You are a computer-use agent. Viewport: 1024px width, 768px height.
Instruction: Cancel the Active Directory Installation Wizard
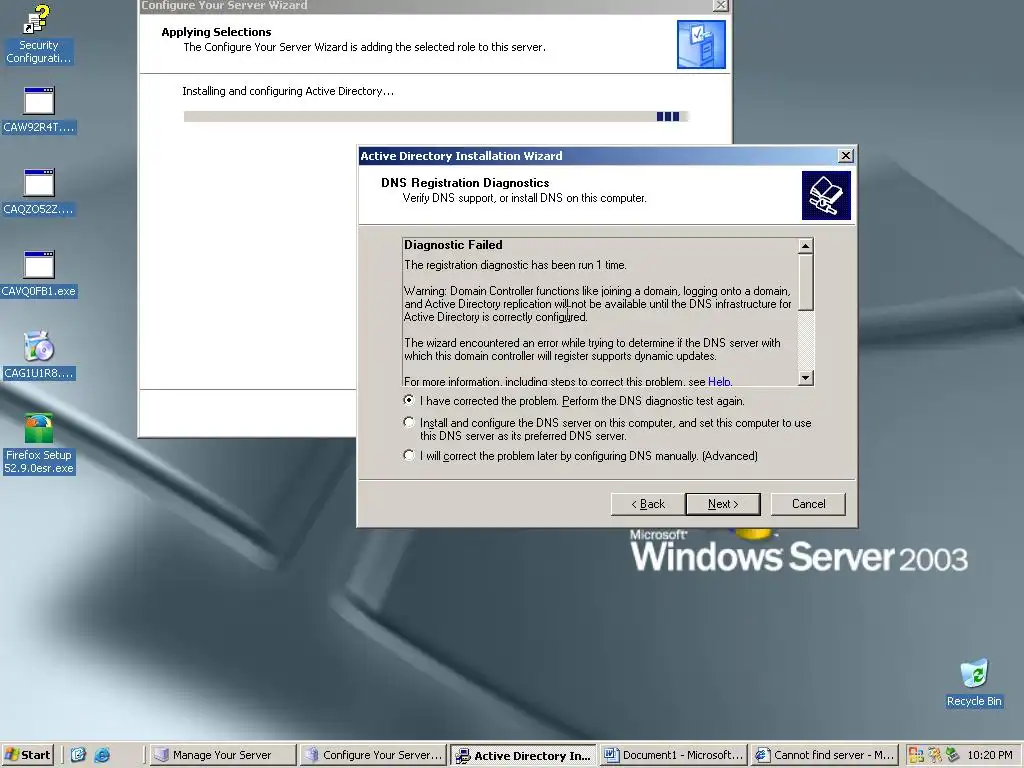pos(808,504)
